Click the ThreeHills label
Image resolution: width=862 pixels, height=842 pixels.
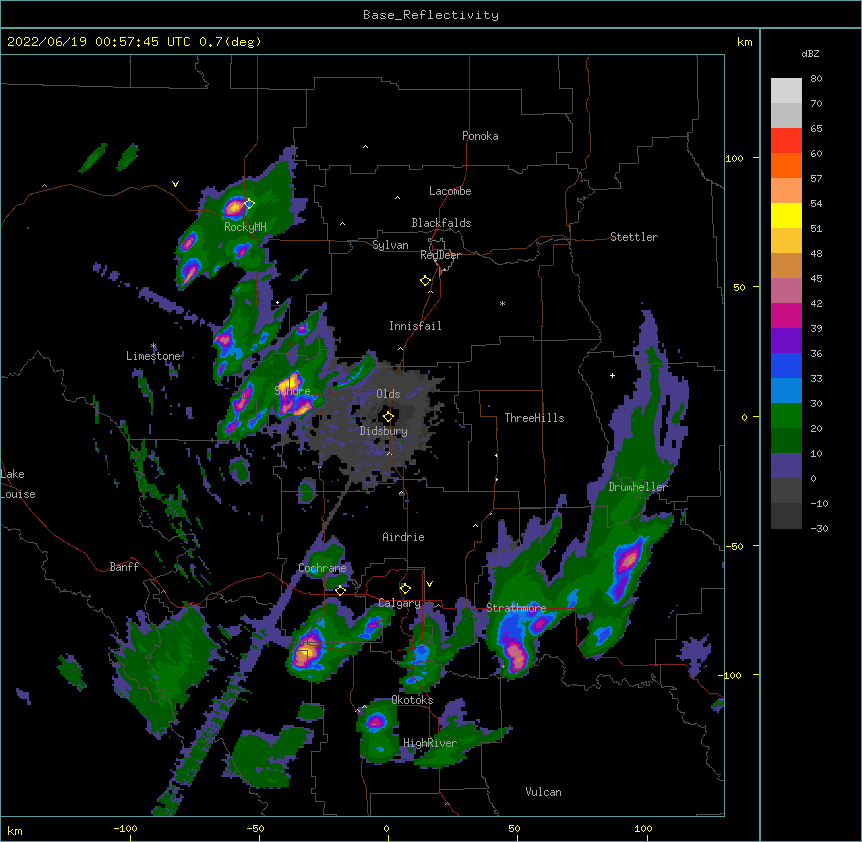[534, 418]
